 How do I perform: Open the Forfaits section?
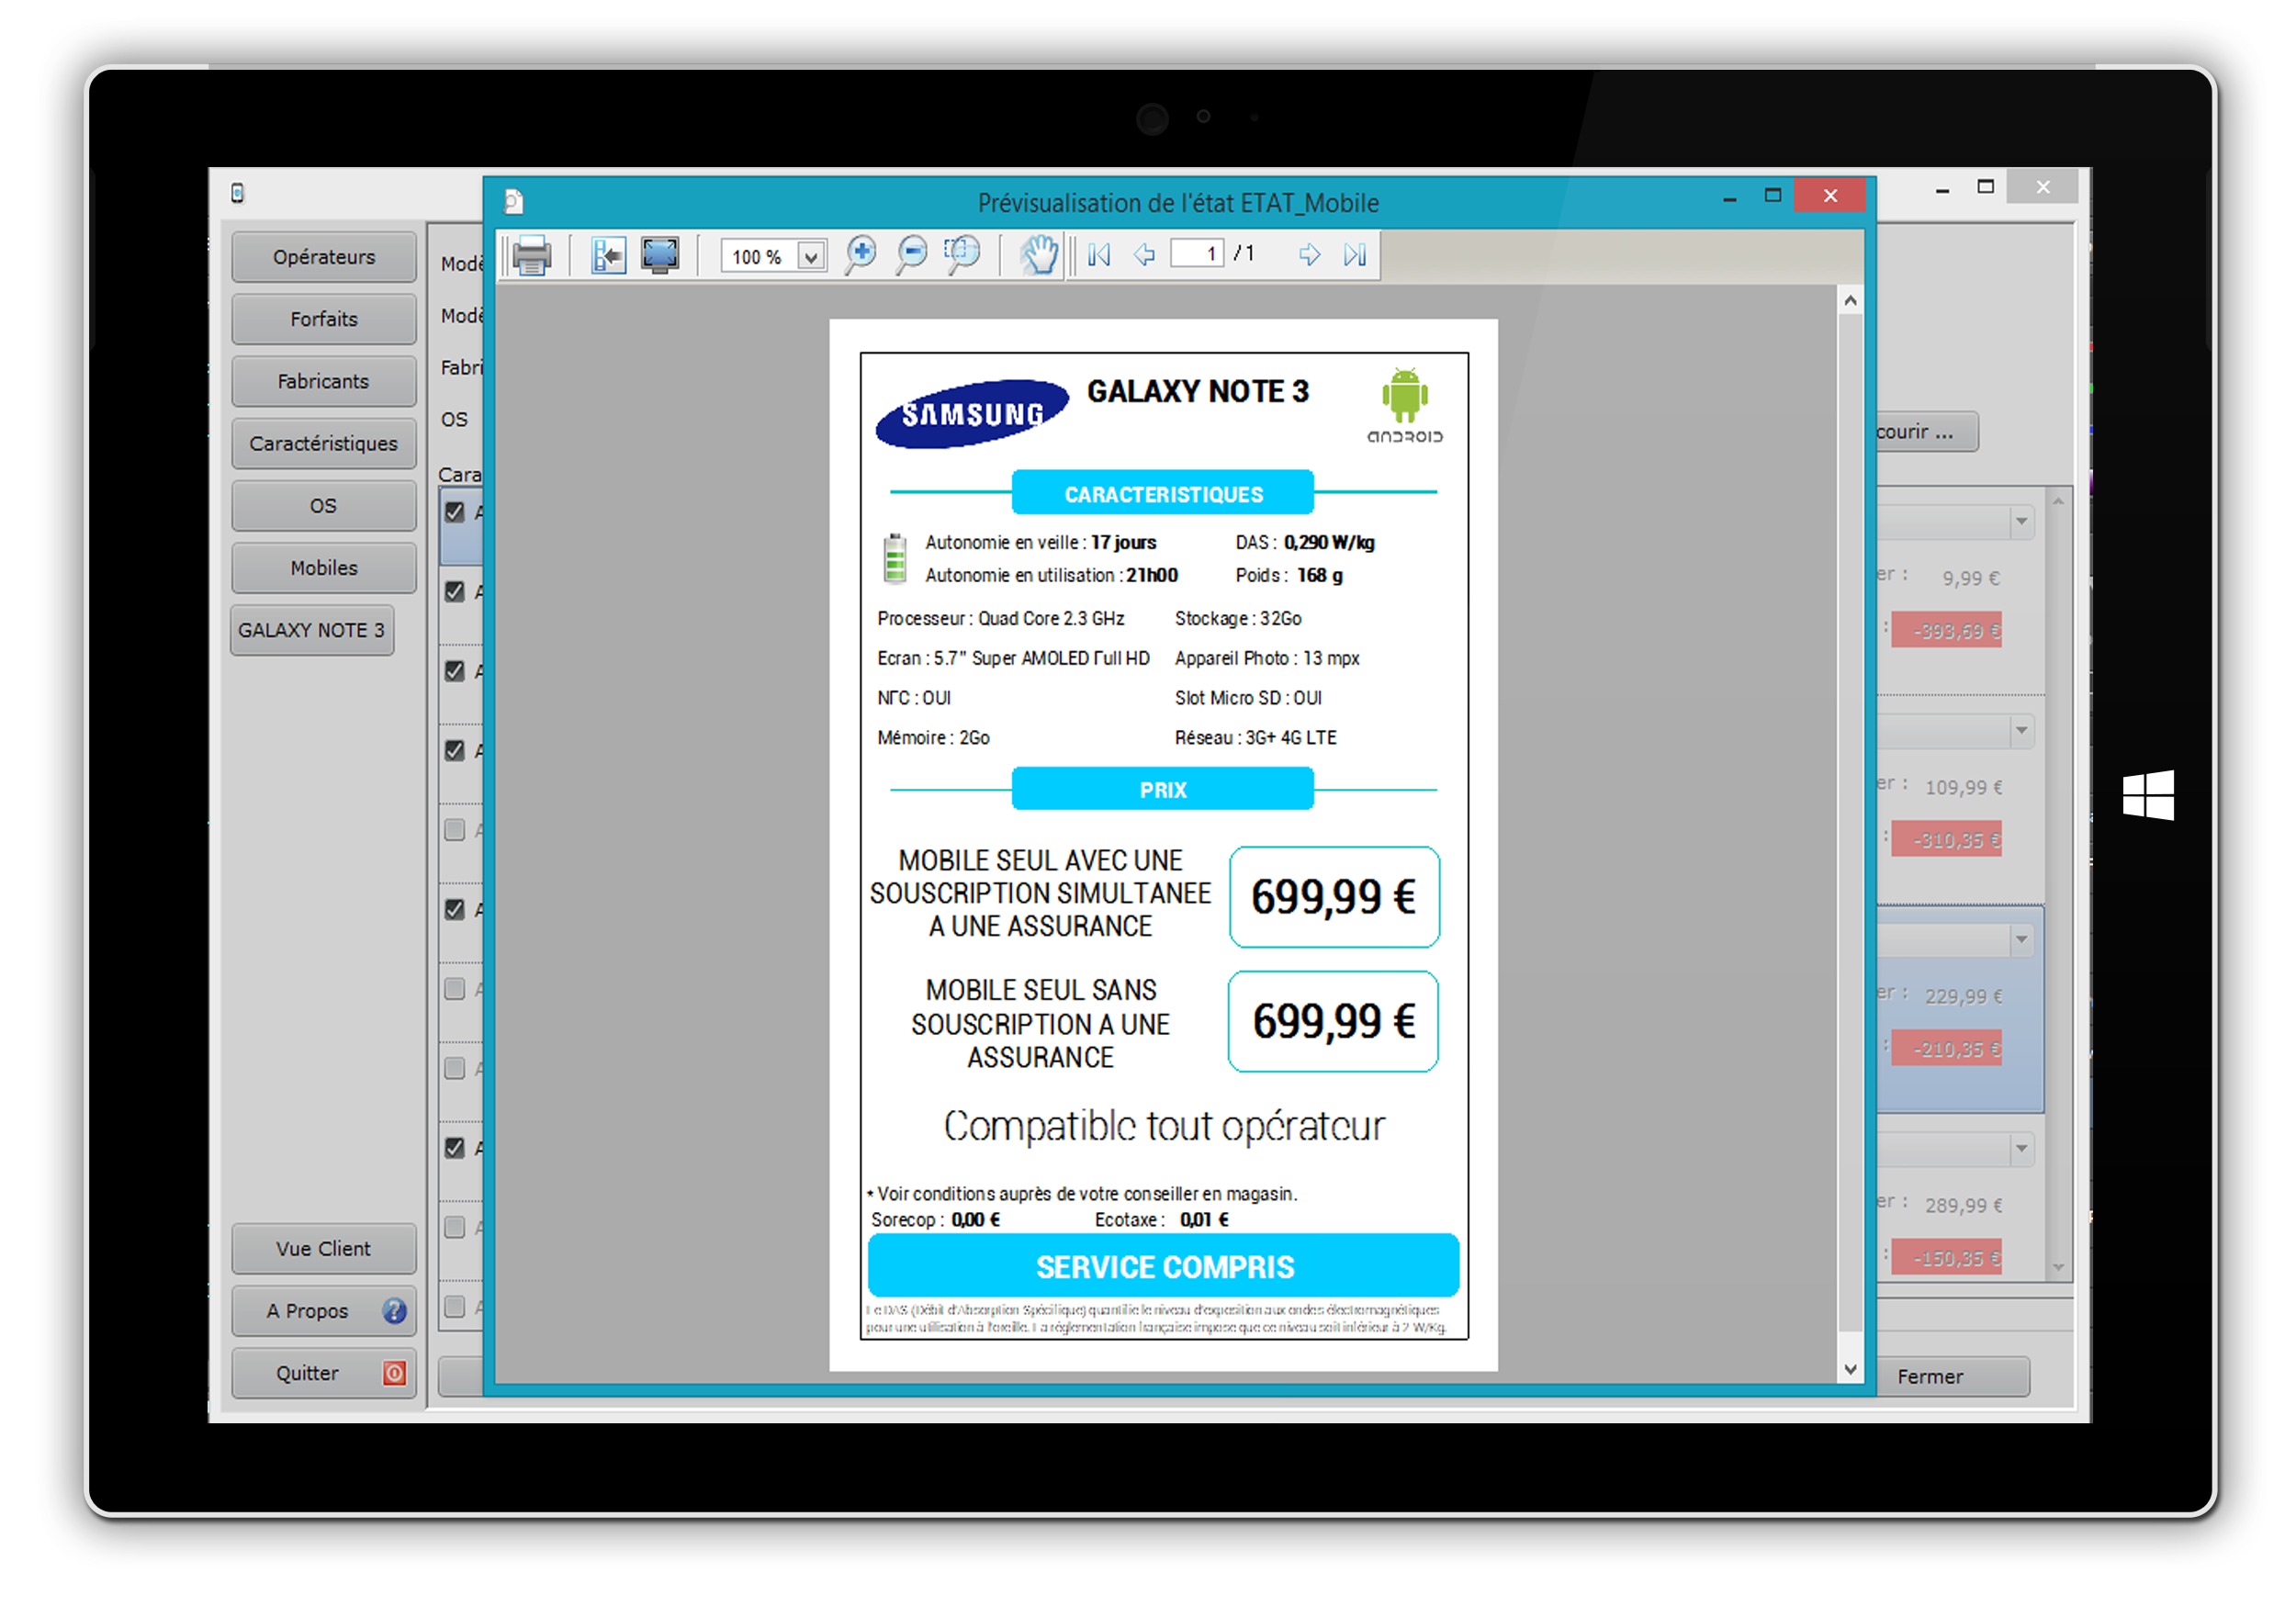[x=324, y=319]
